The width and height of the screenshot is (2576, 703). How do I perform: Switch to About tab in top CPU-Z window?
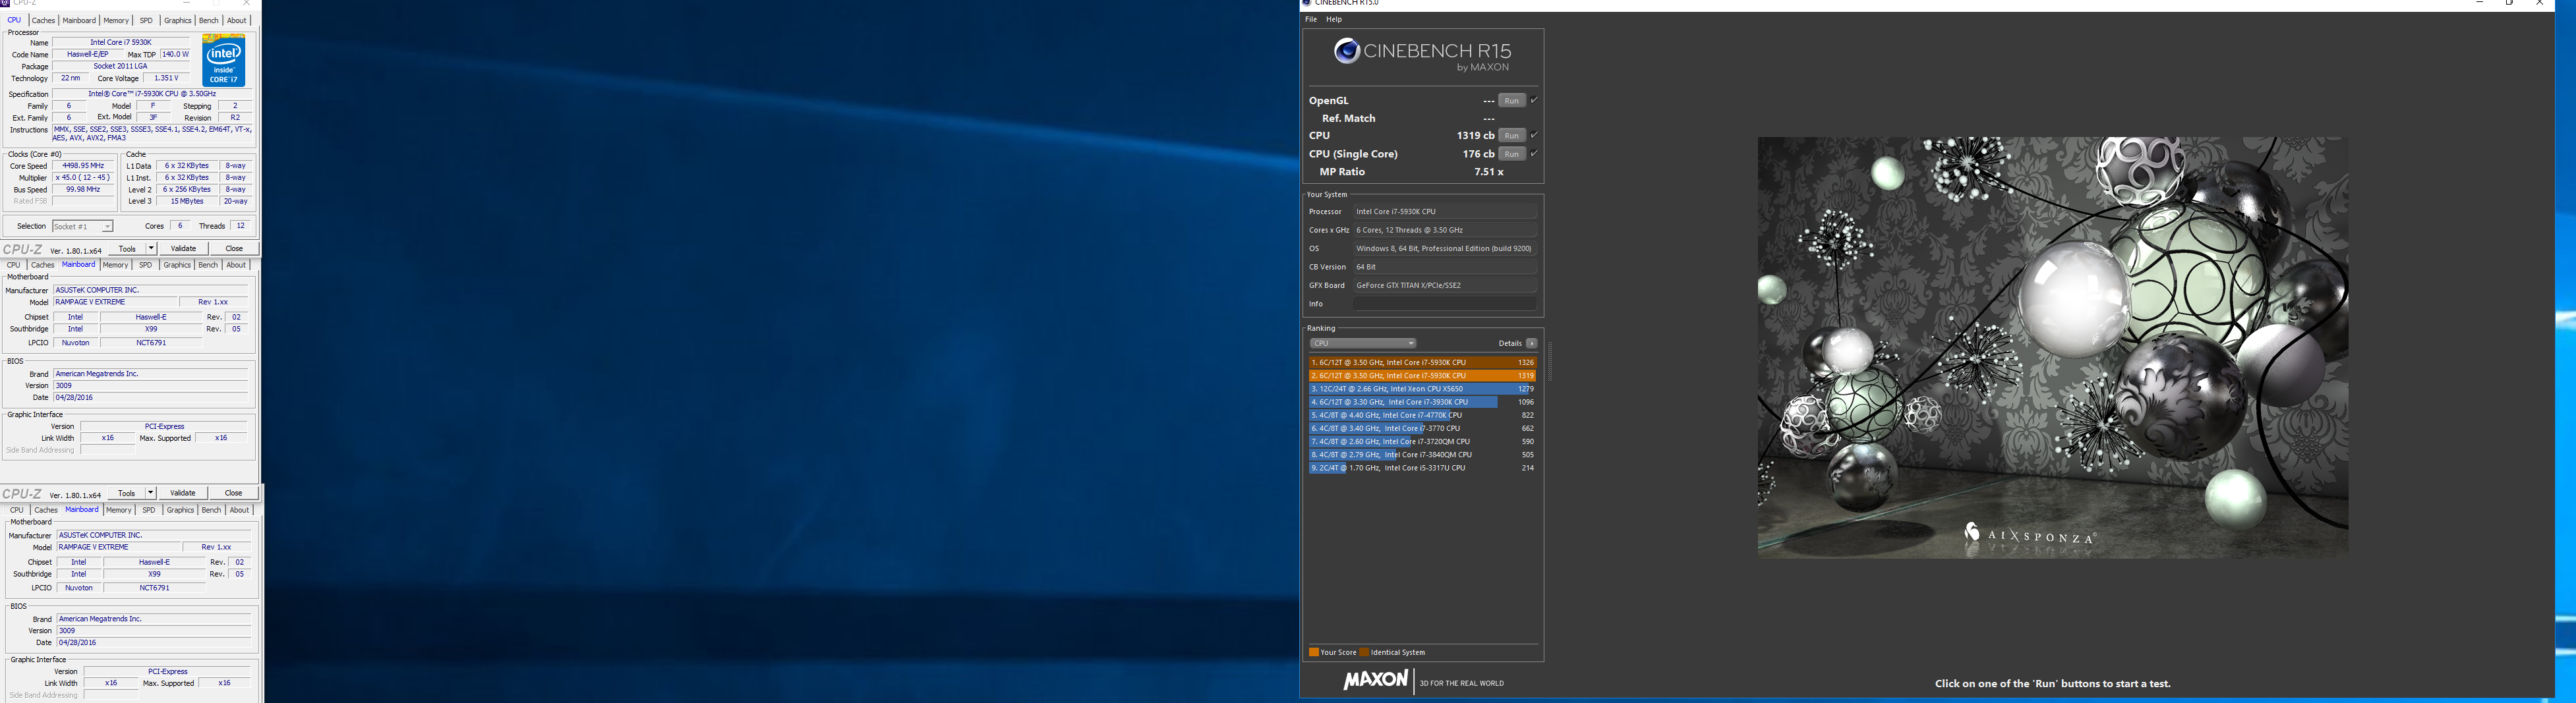pos(236,20)
